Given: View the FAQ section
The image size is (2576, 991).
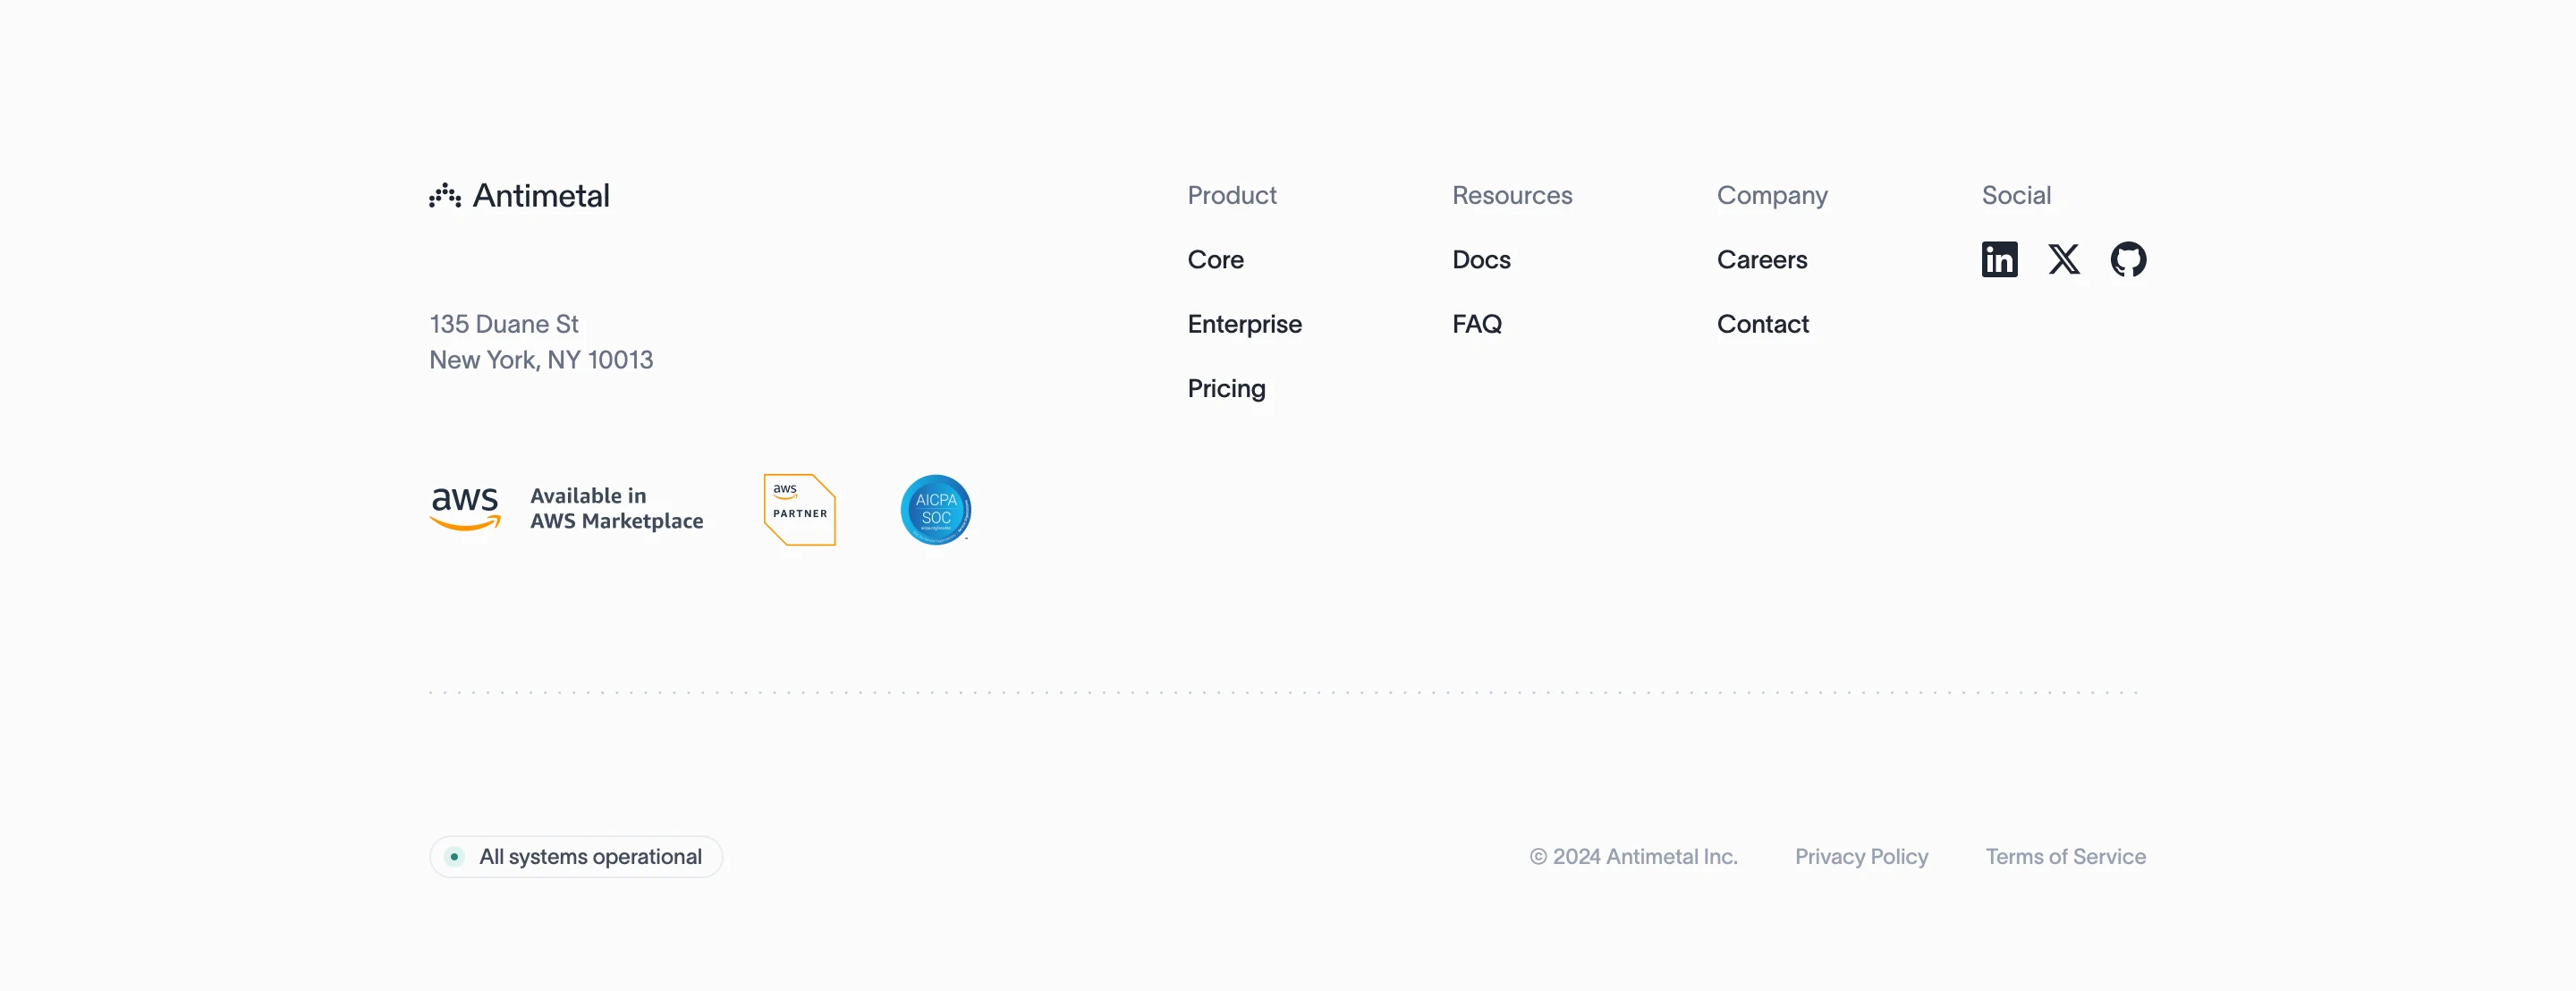Looking at the screenshot, I should point(1477,323).
